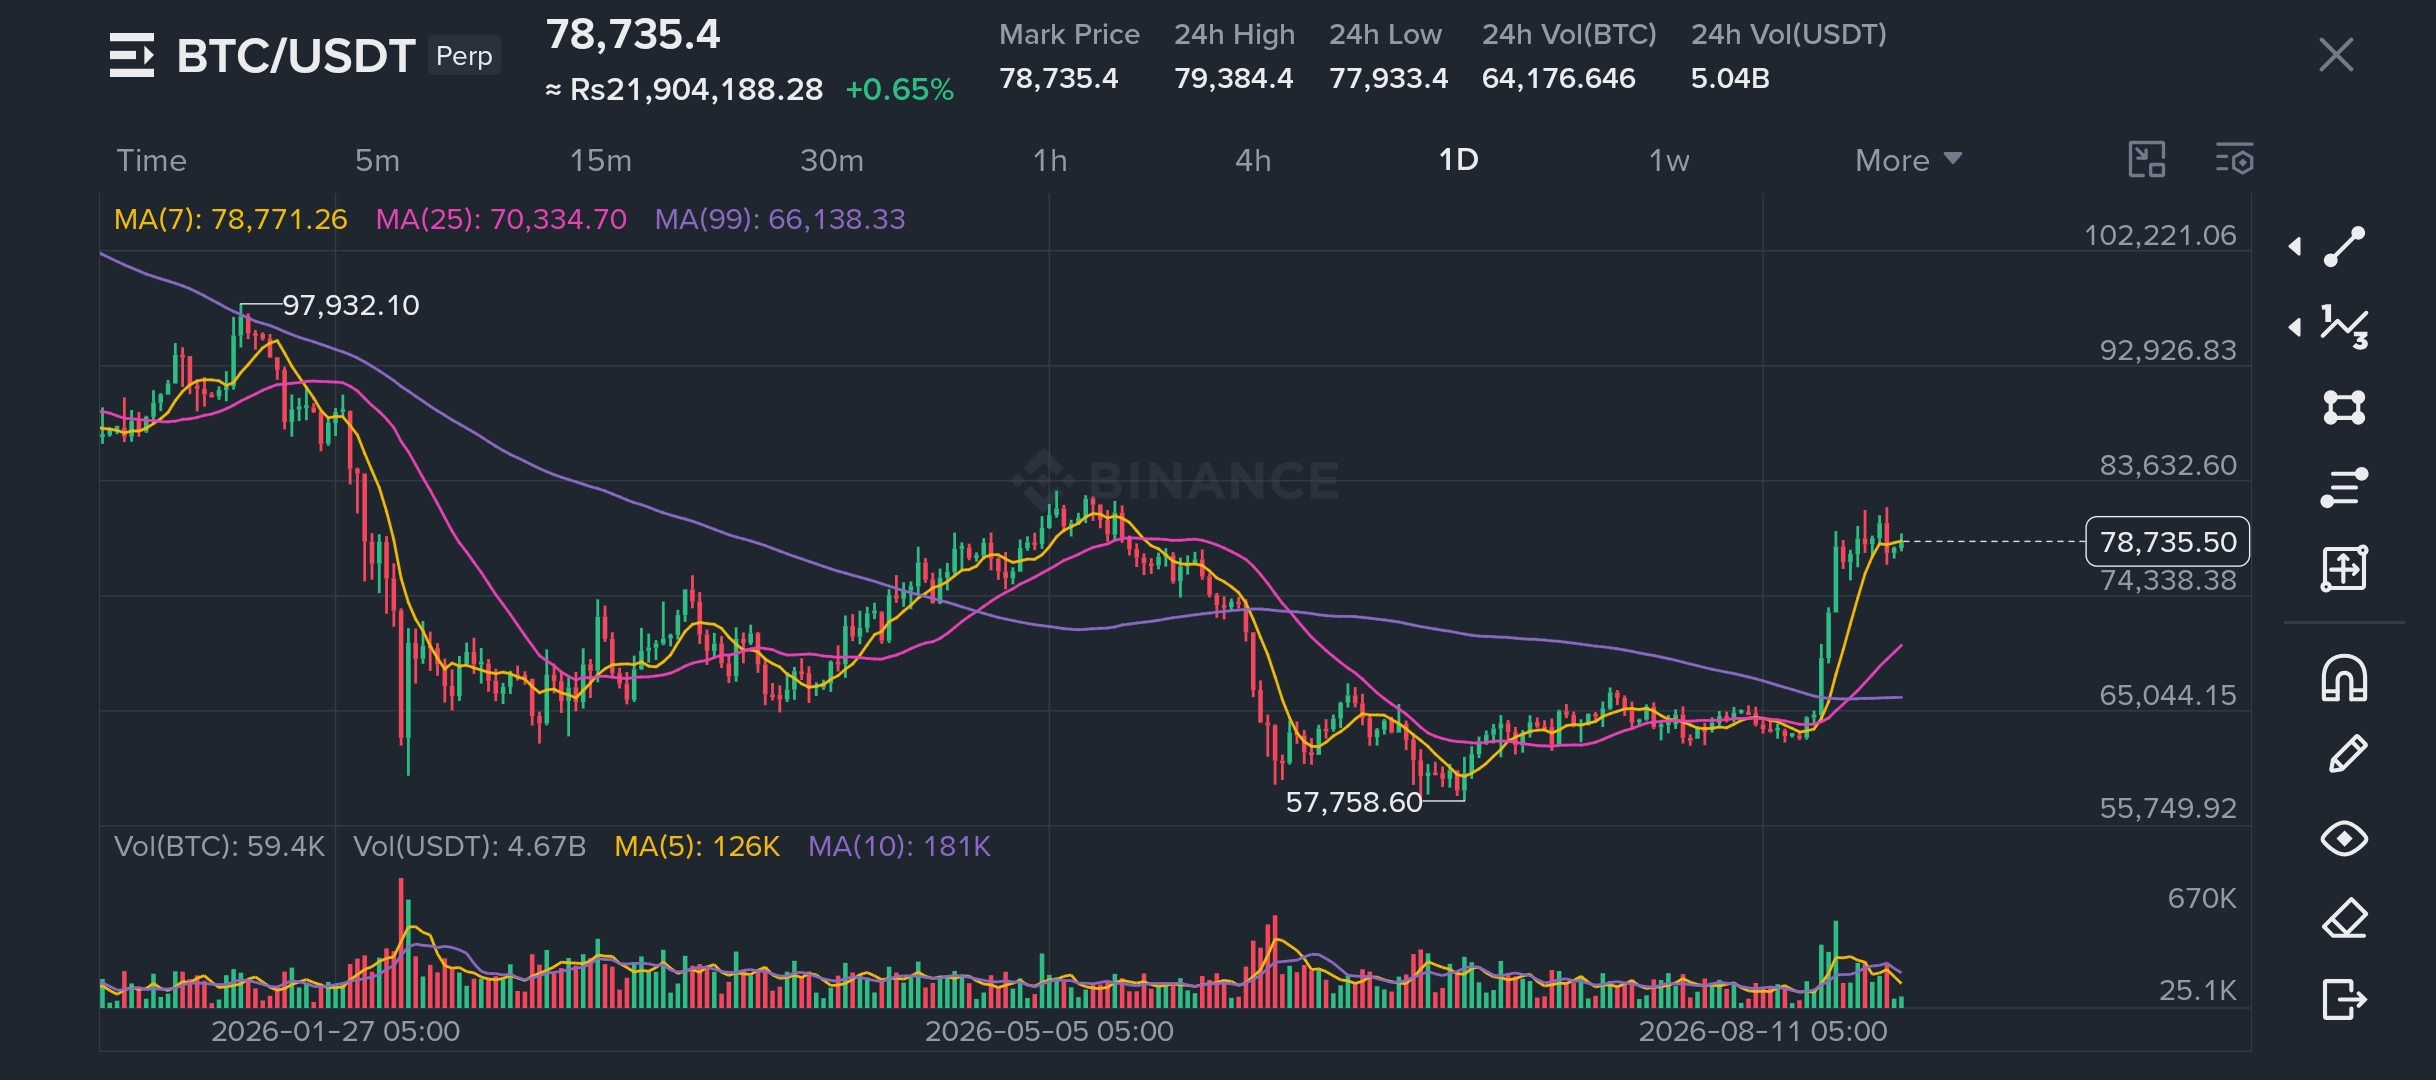Toggle the chart layout fullscreen icon

(x=2147, y=160)
